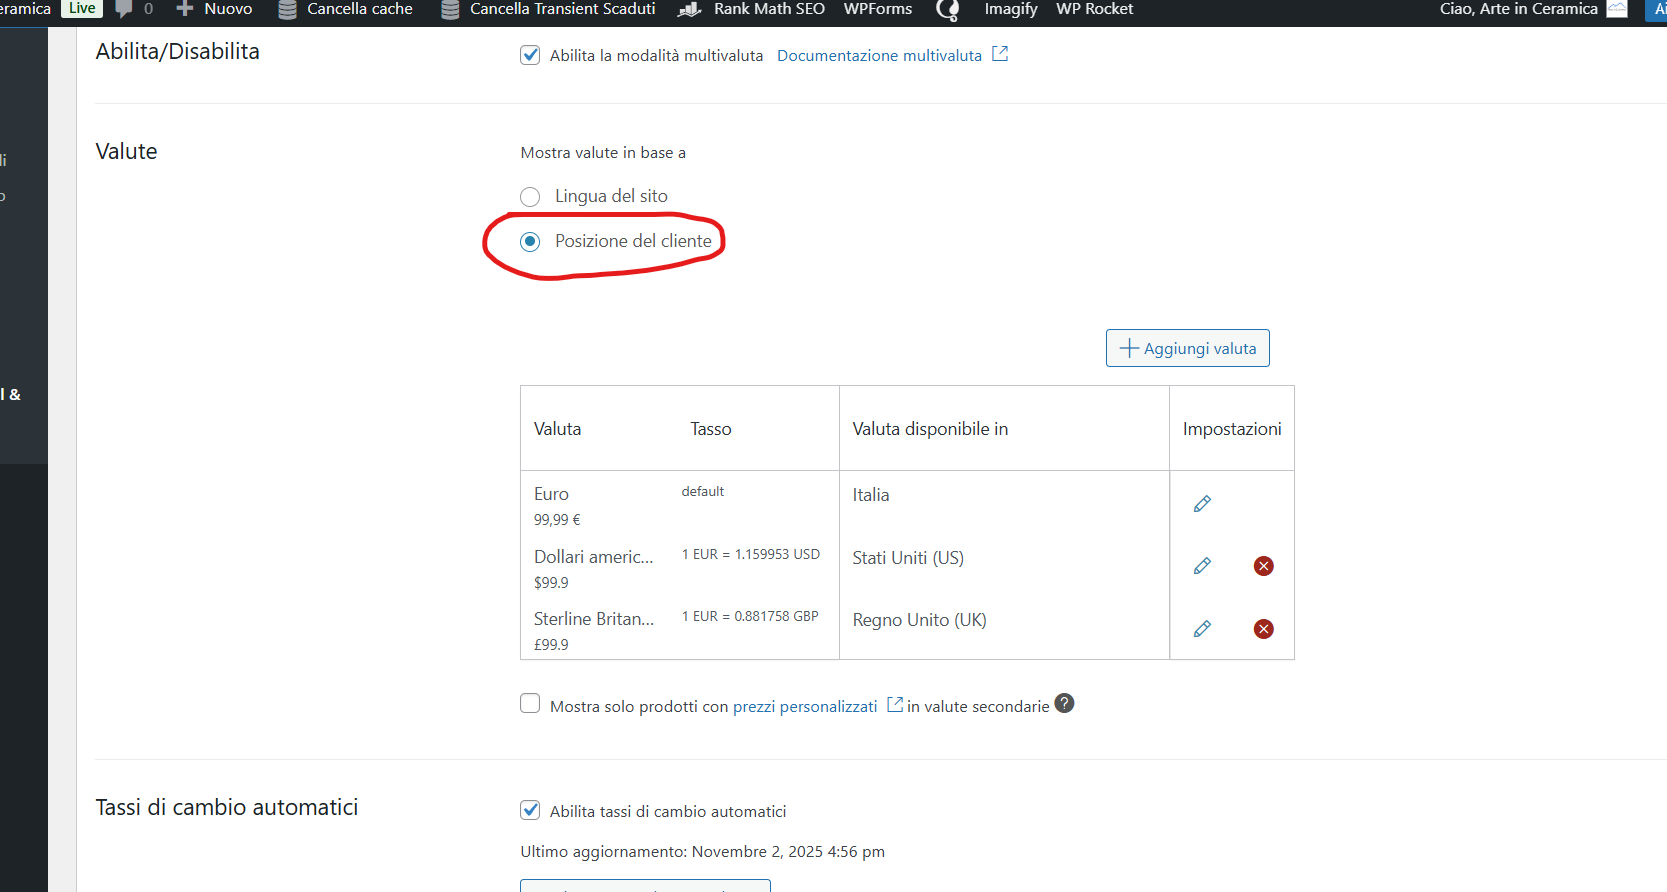Click the Valuta column header
Viewport: 1667px width, 892px height.
[x=557, y=429]
